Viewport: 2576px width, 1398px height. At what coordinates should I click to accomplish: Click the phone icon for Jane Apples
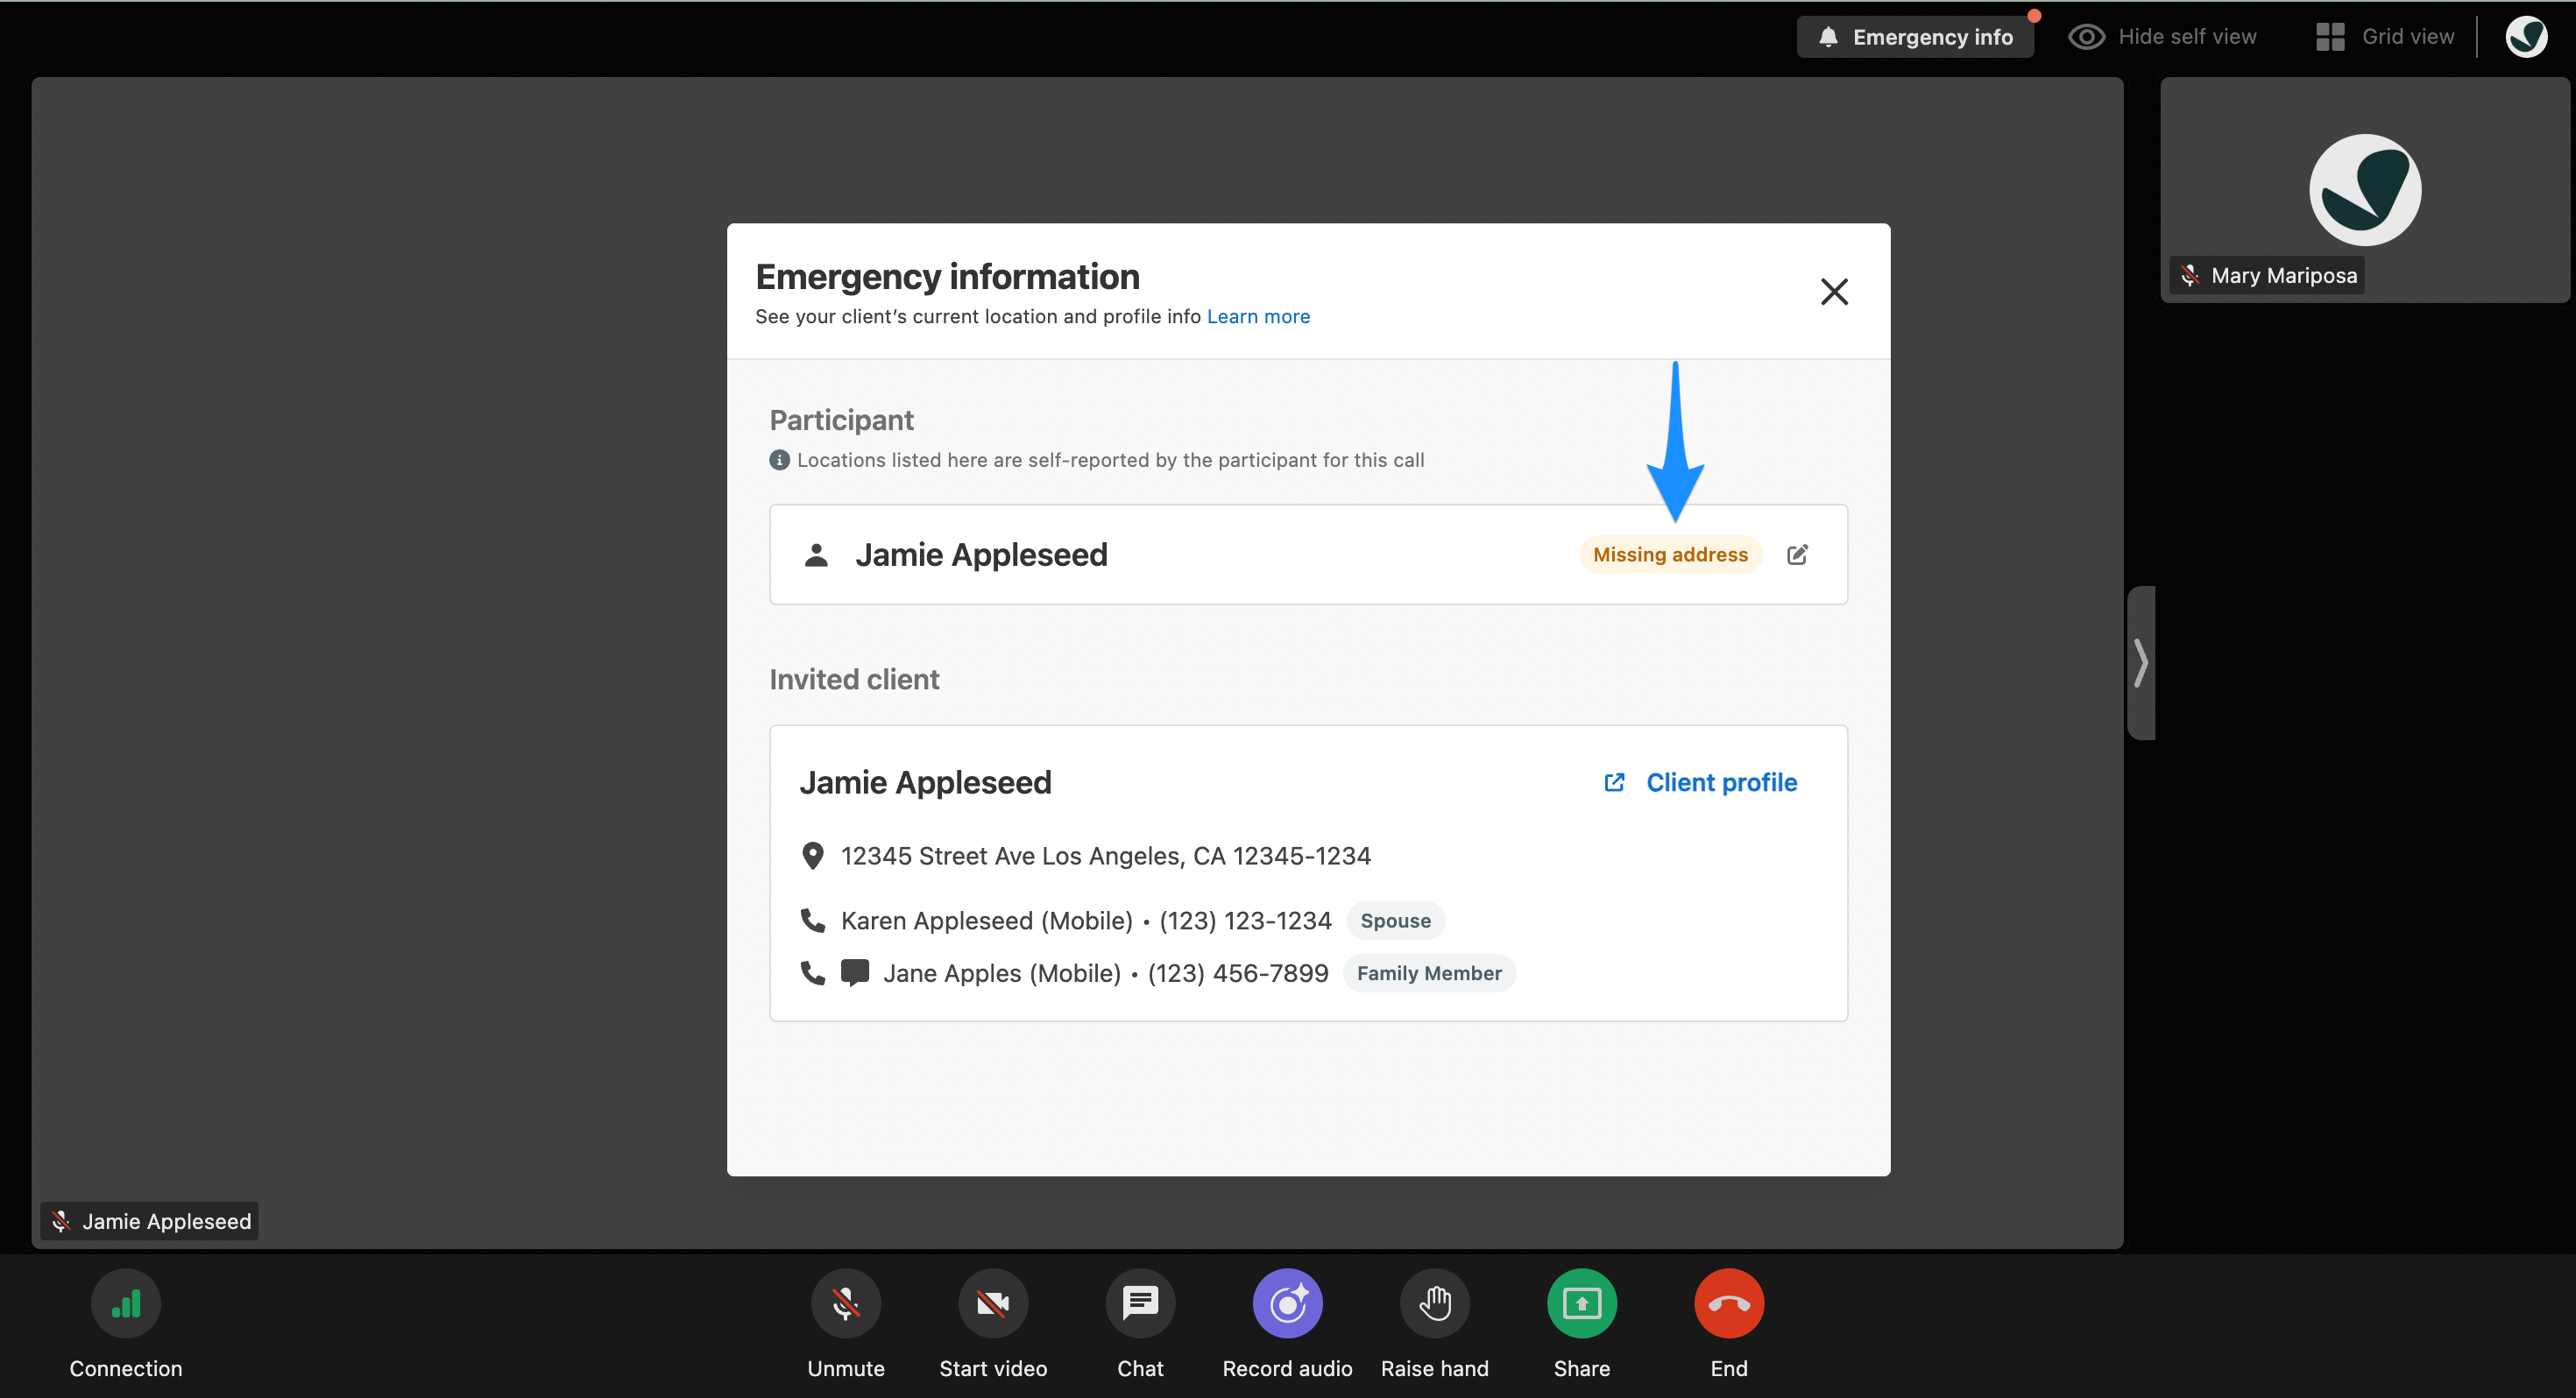tap(813, 973)
